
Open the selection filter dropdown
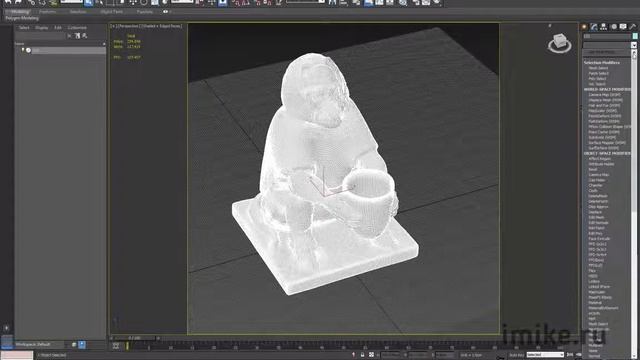[71, 2]
